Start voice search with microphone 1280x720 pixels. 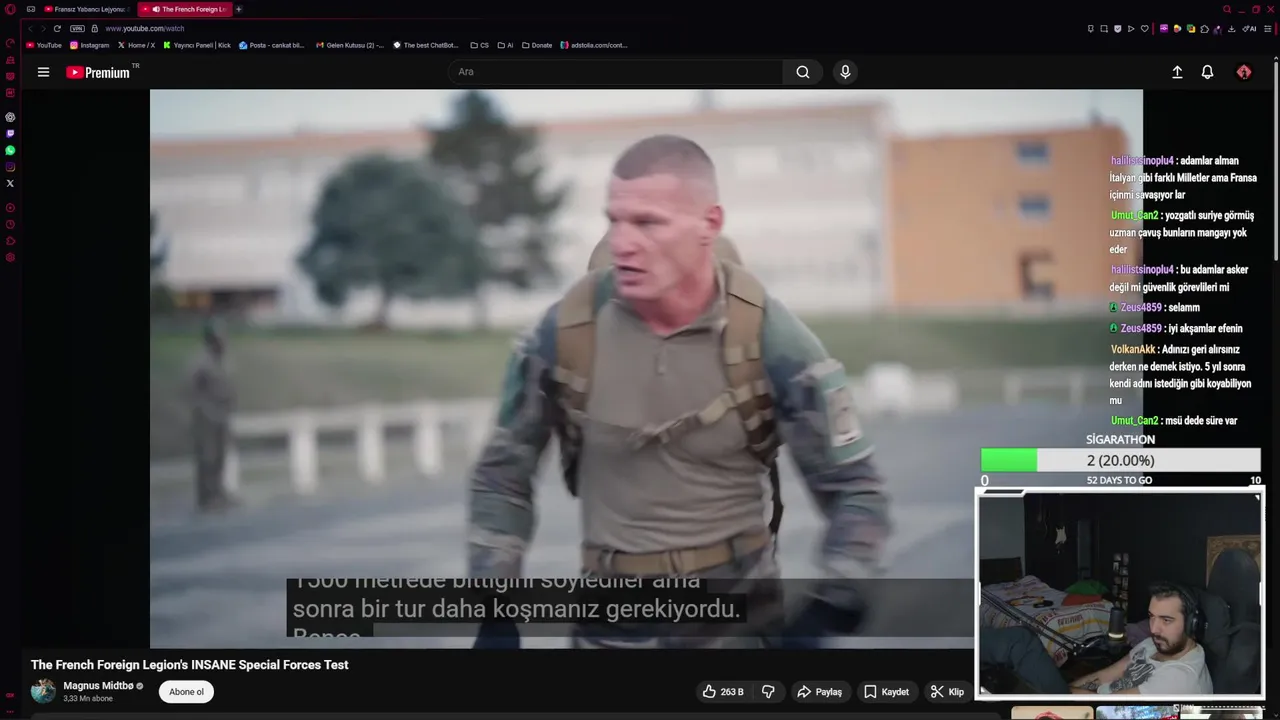845,72
